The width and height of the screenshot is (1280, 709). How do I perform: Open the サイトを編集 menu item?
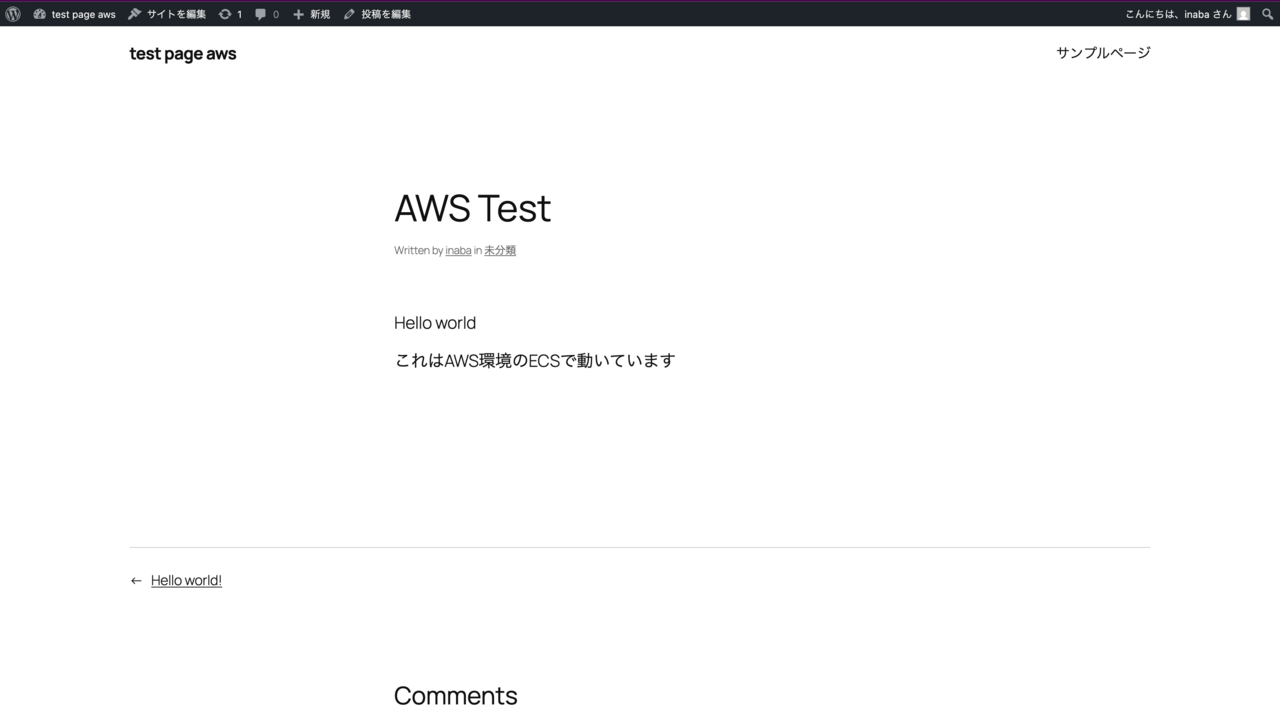(176, 14)
